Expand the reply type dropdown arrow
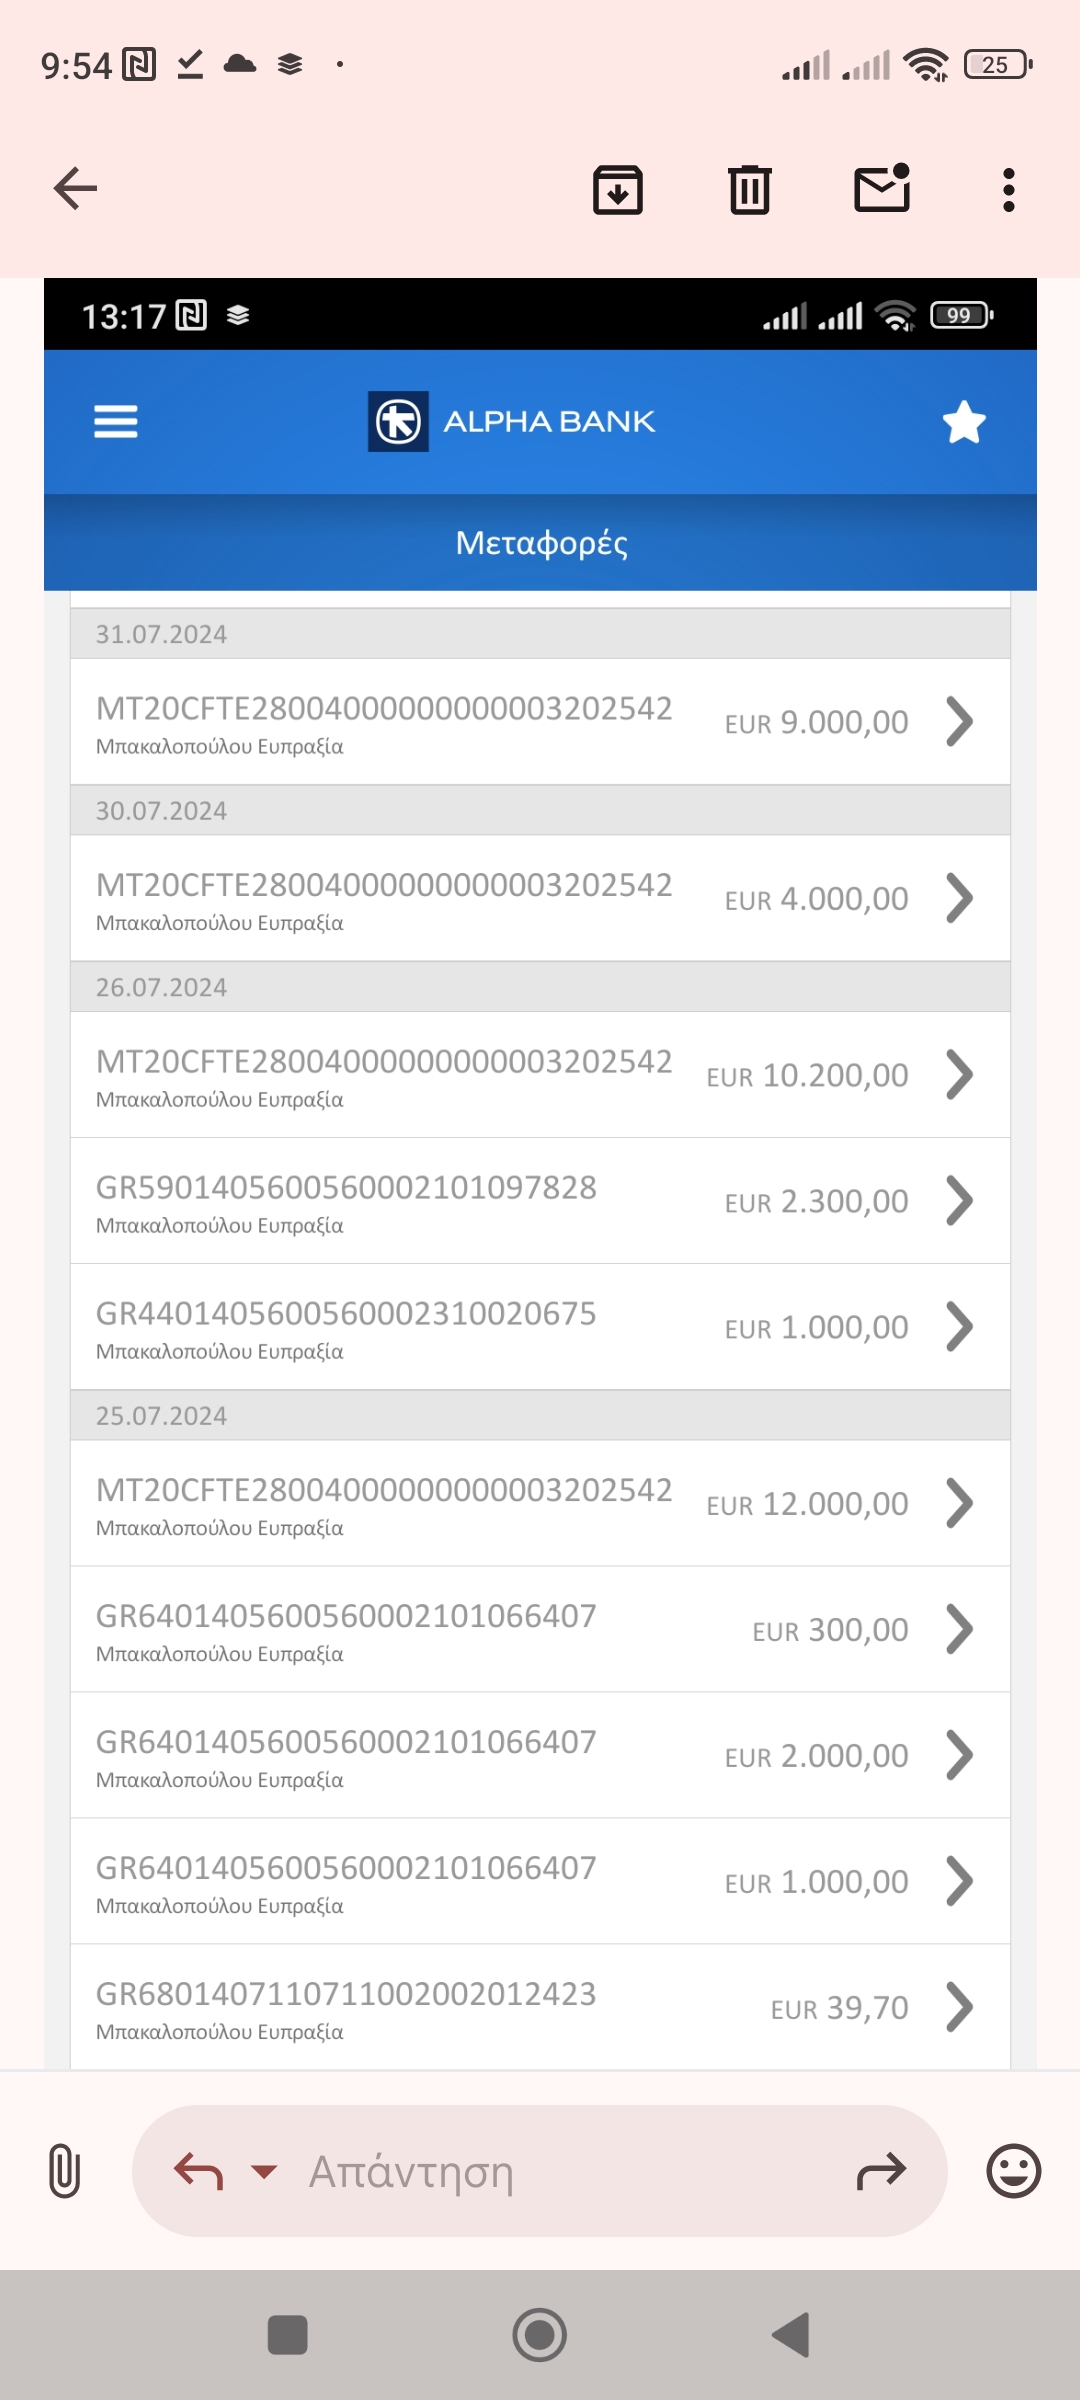The width and height of the screenshot is (1080, 2400). click(264, 2171)
